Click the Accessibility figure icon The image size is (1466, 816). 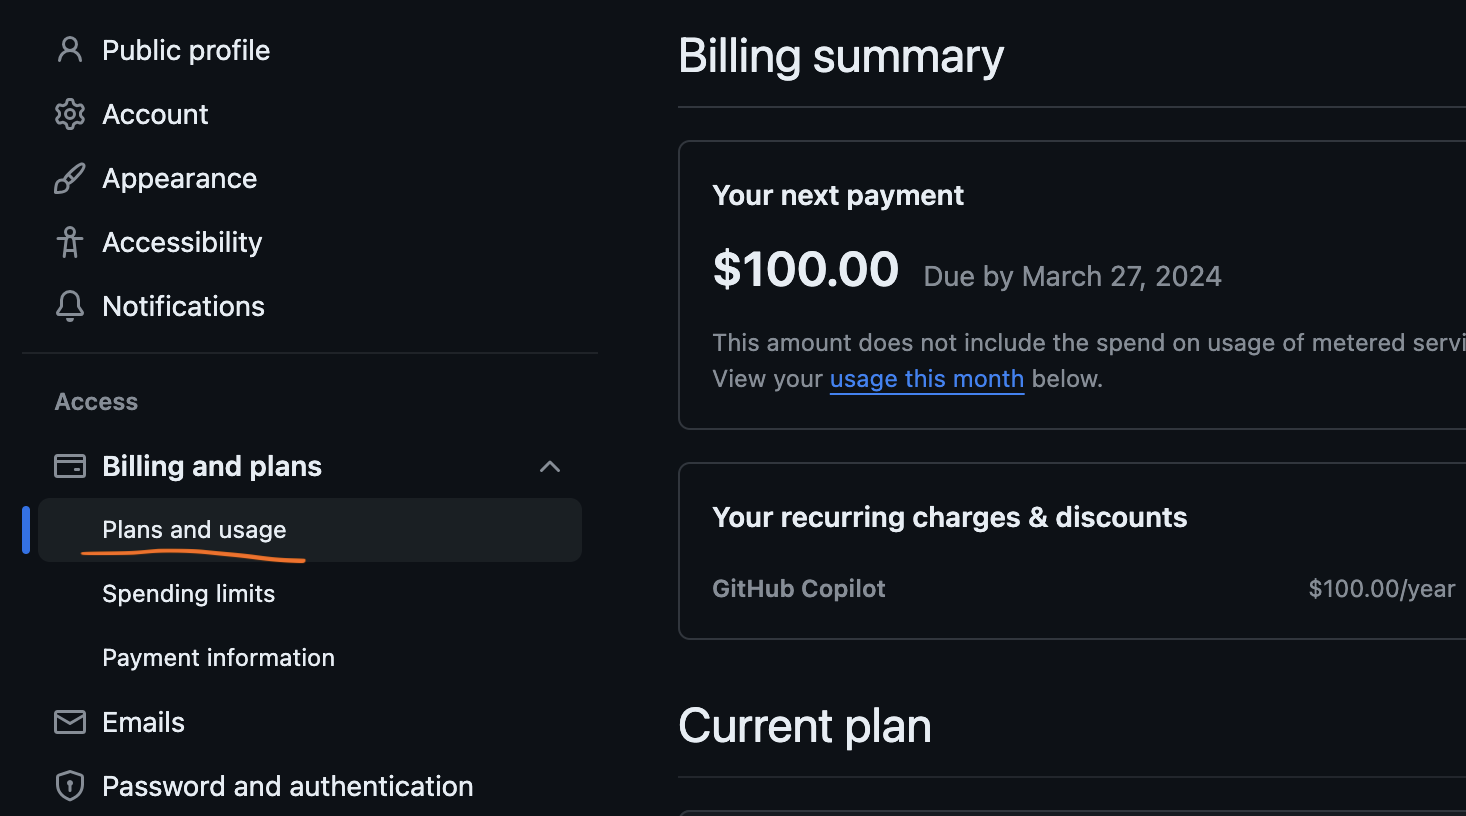[69, 242]
